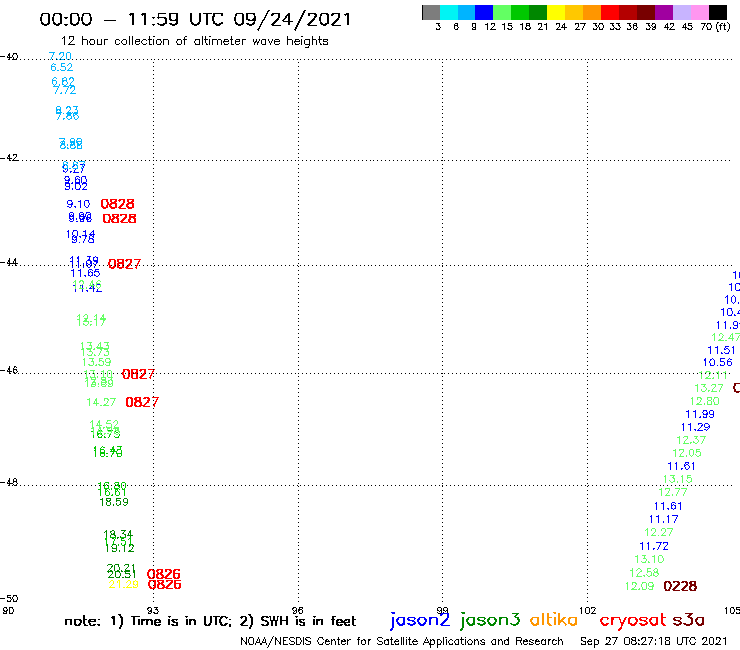
Task: Click the 102 longitude axis label
Action: point(588,611)
